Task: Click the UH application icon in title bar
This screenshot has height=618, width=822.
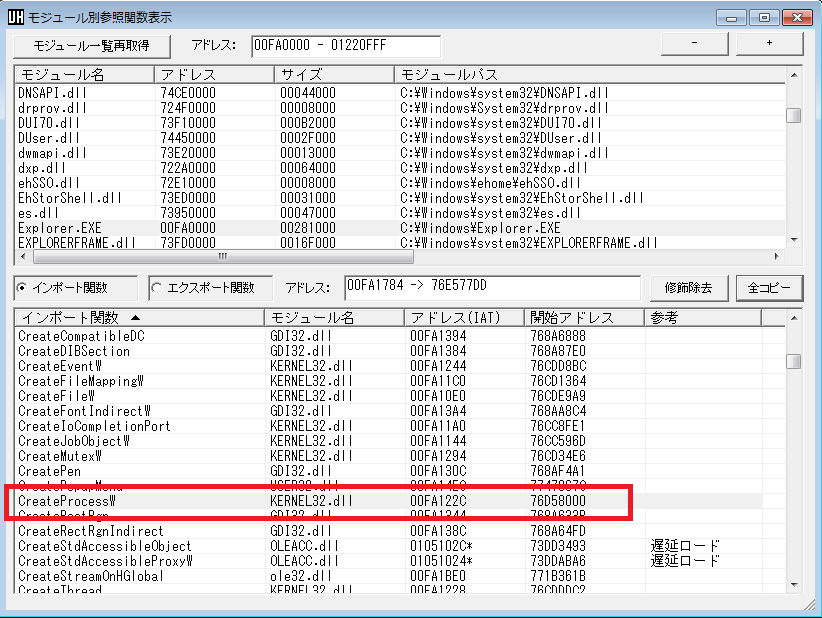Action: [x=16, y=17]
